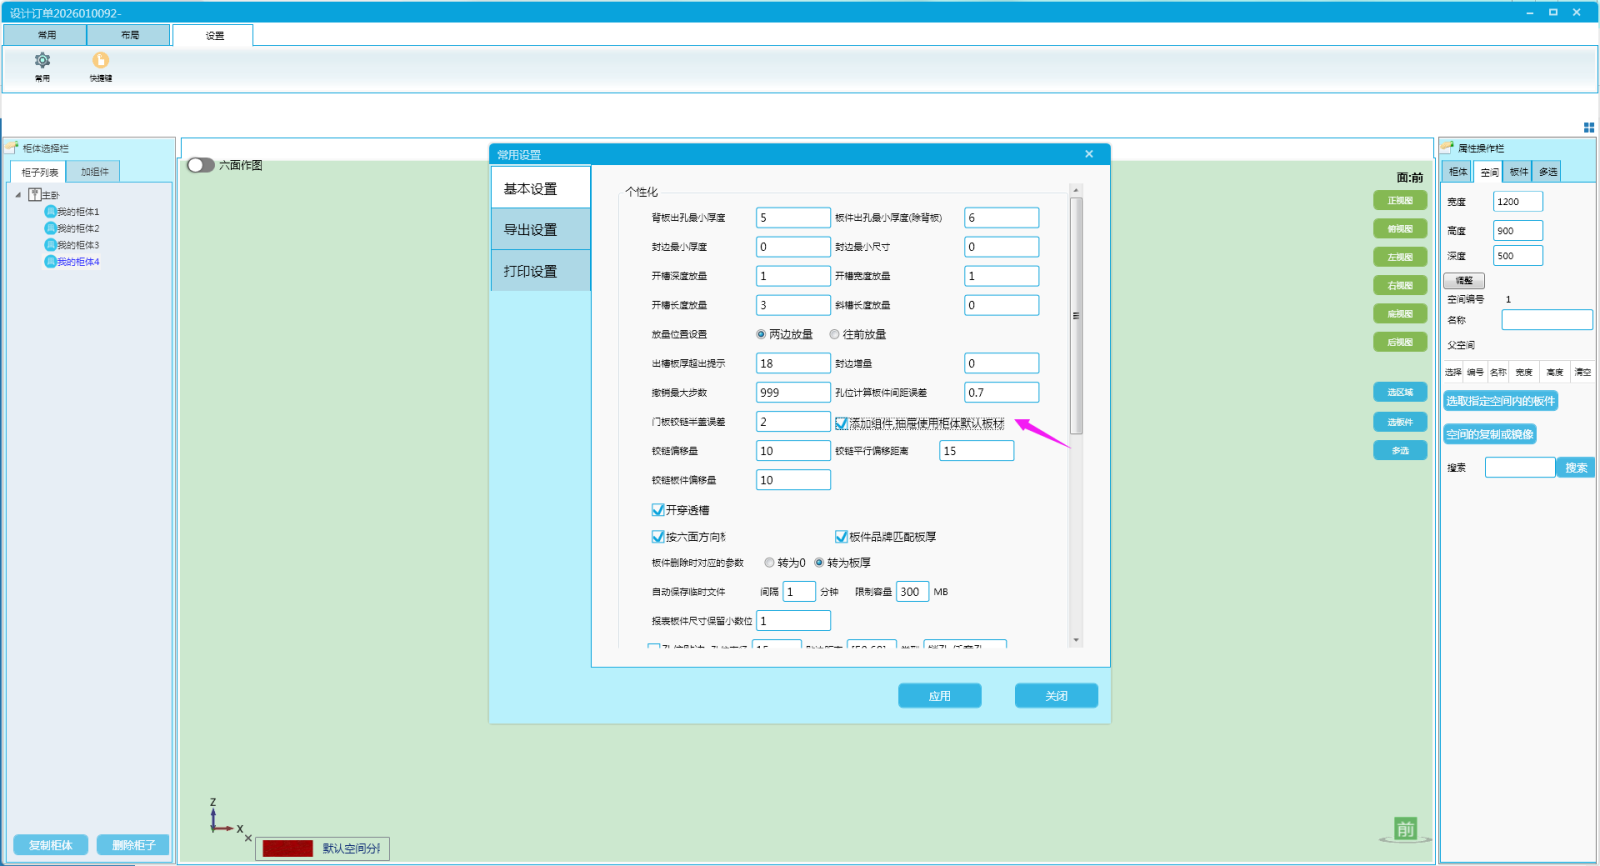Click the icon beside 我的柜体2
The height and width of the screenshot is (866, 1600).
[50, 228]
